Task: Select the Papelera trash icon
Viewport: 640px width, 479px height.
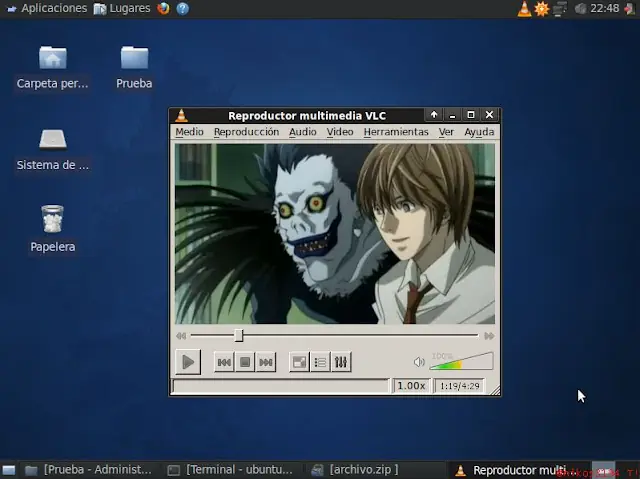Action: 53,228
